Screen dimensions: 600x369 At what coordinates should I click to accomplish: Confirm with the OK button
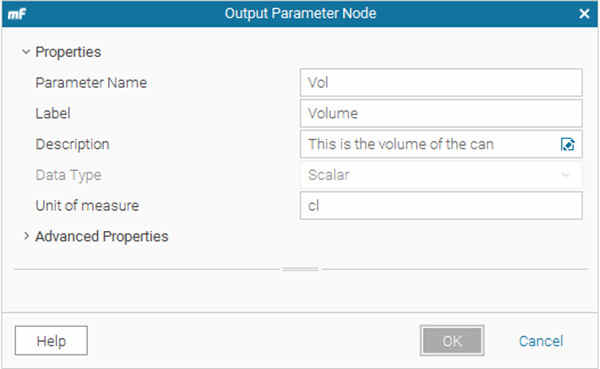click(452, 341)
